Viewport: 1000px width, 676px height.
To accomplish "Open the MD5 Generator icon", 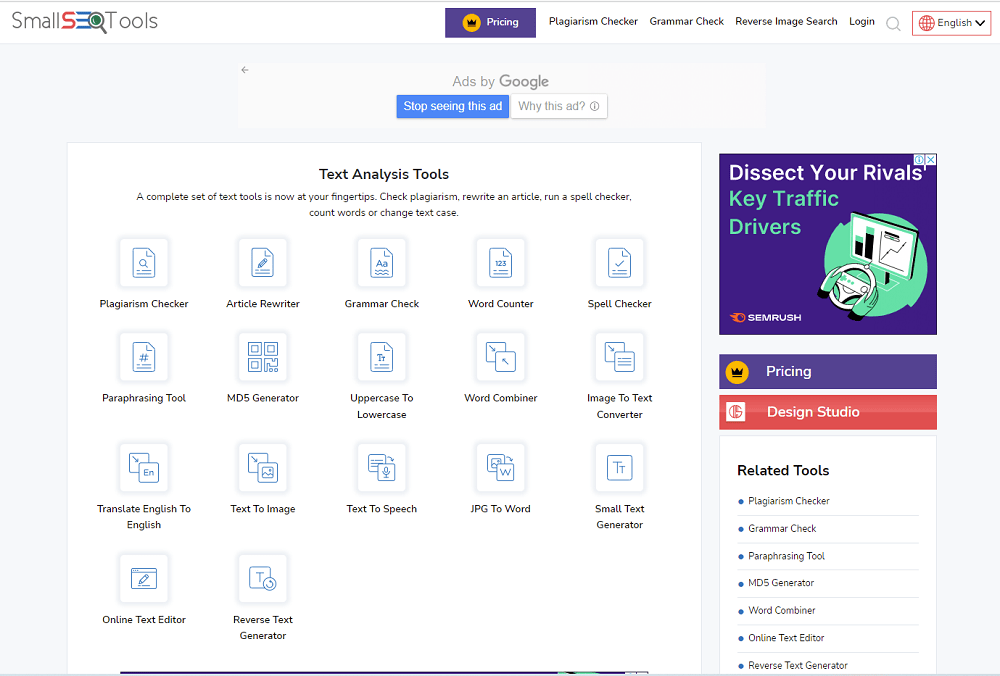I will click(x=263, y=357).
